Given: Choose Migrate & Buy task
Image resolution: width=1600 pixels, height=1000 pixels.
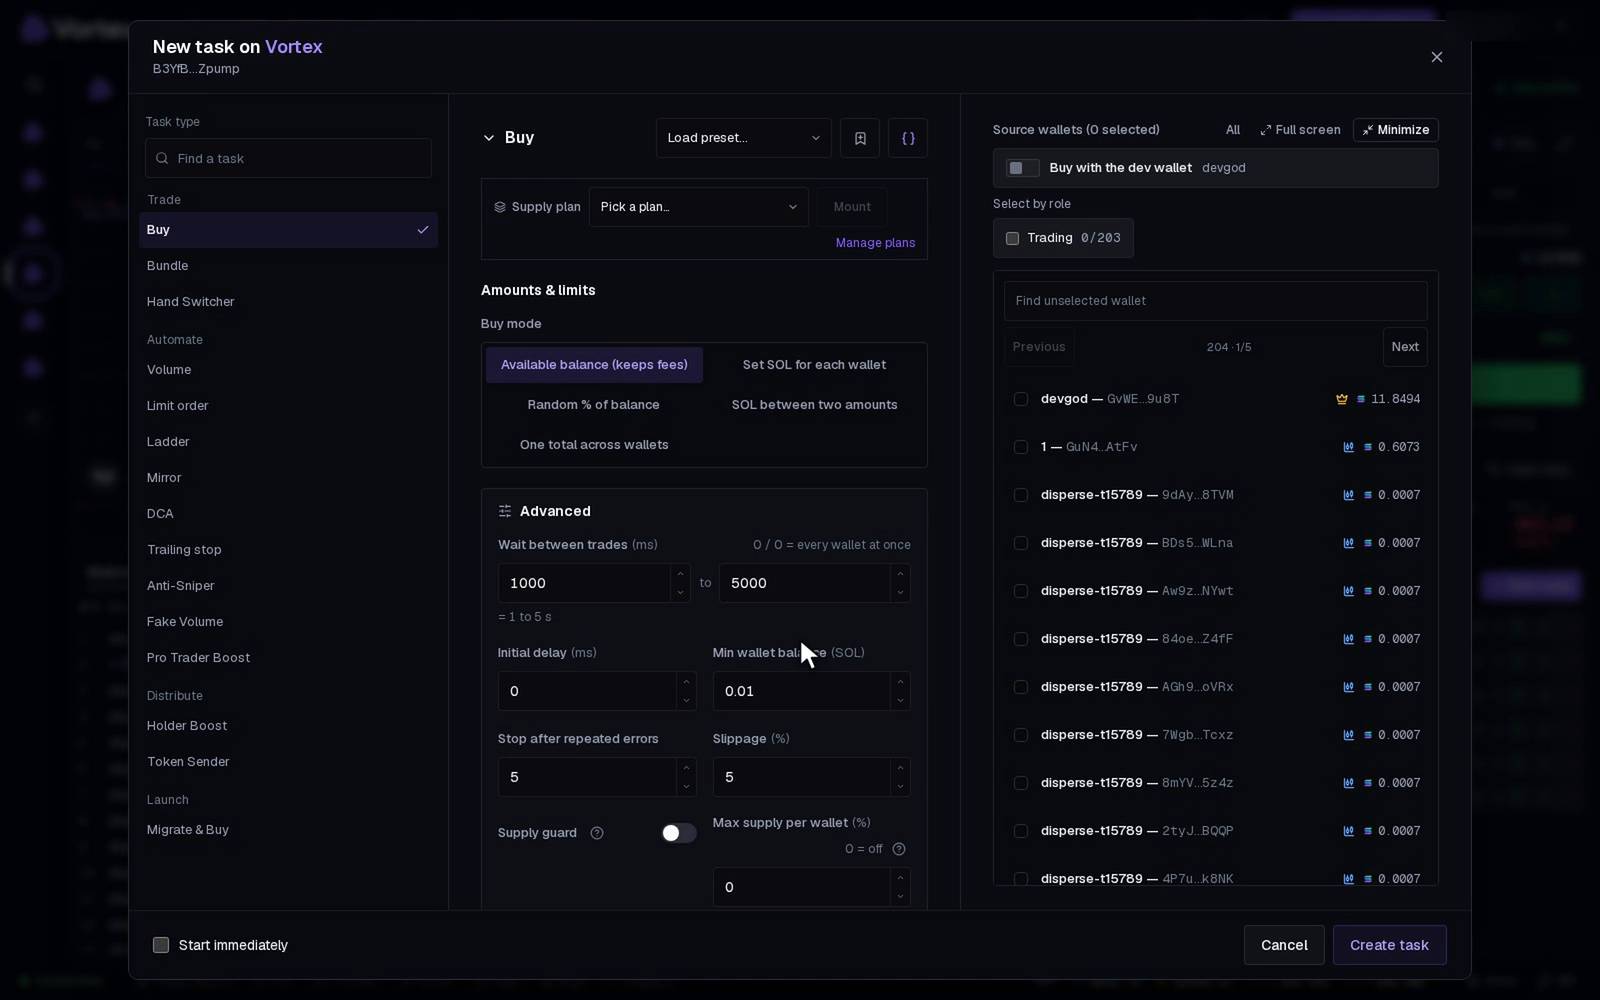Looking at the screenshot, I should (288, 830).
